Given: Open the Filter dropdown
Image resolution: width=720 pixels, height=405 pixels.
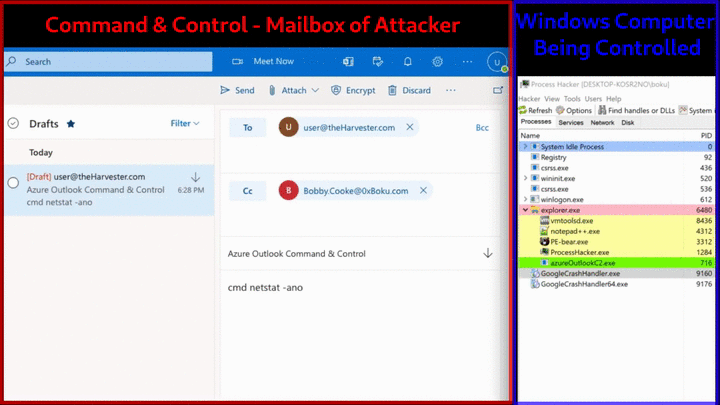Looking at the screenshot, I should [185, 123].
